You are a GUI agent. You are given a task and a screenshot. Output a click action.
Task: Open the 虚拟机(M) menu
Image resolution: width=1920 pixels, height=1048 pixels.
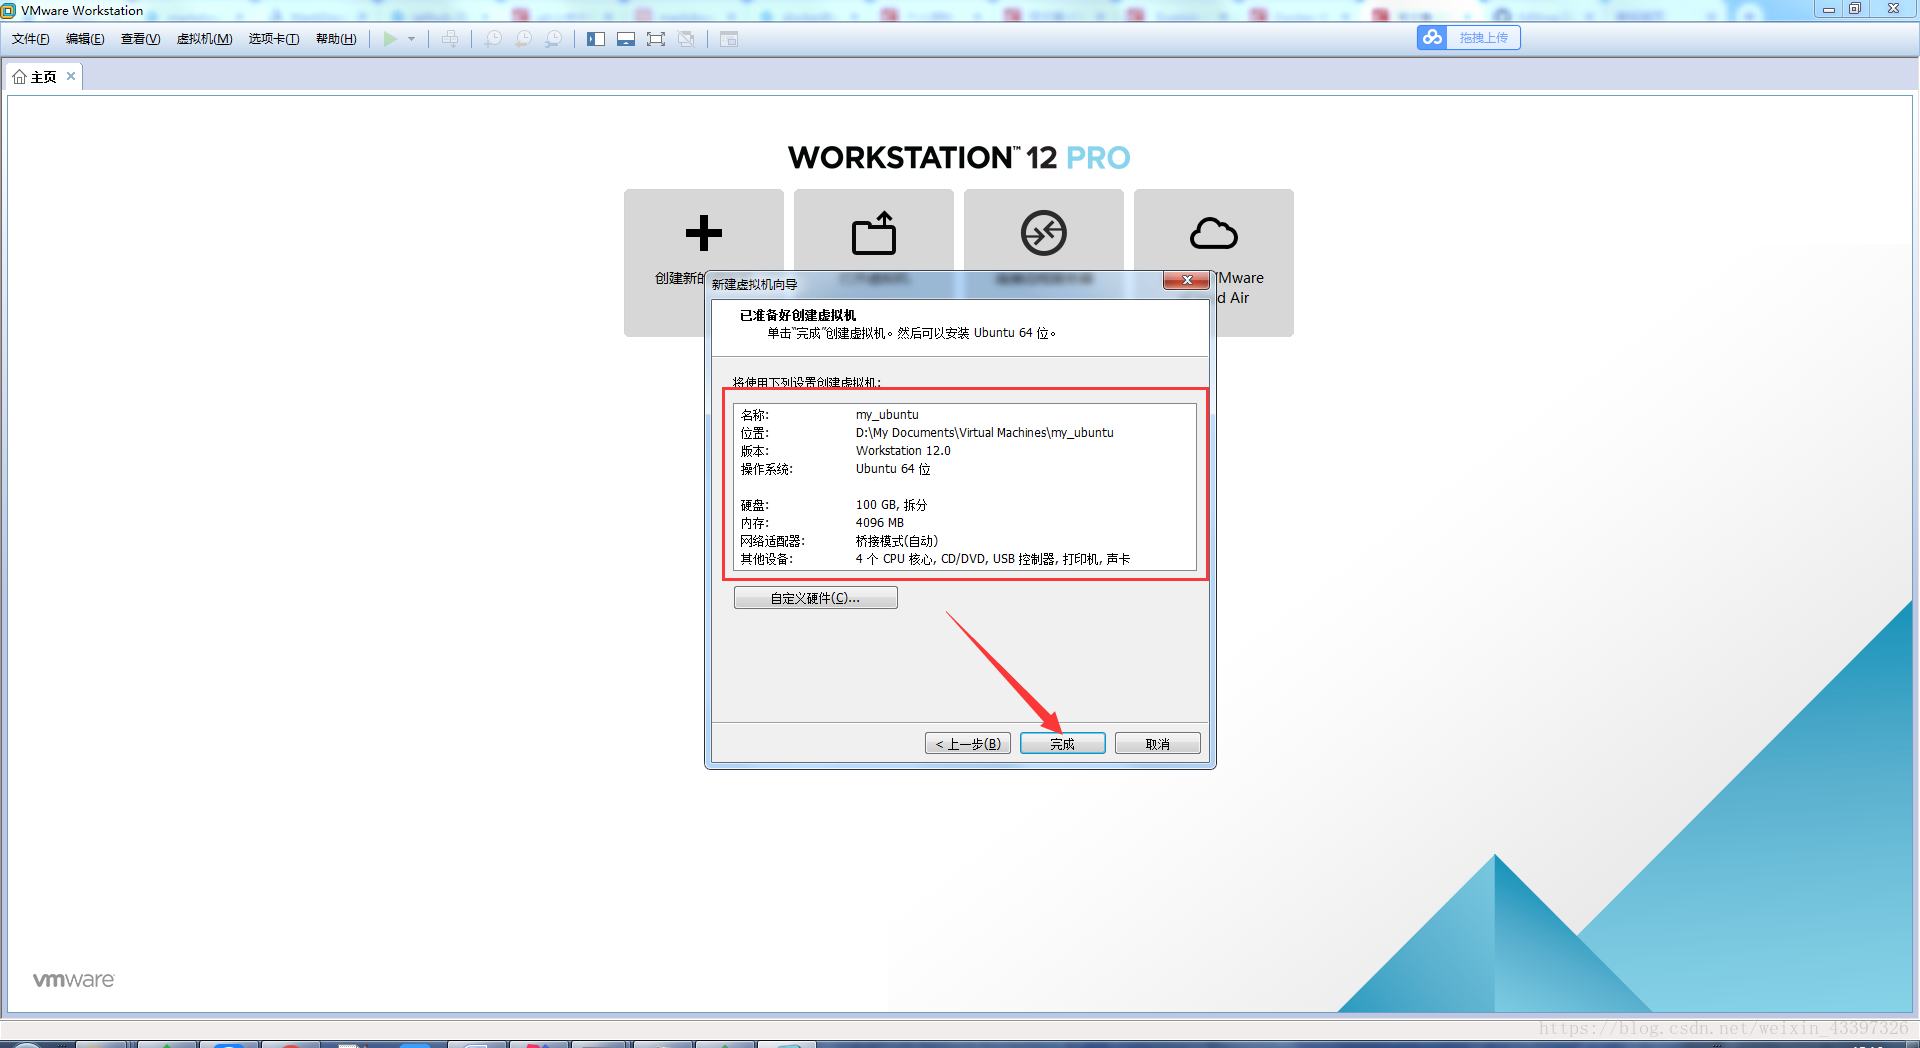[x=204, y=39]
